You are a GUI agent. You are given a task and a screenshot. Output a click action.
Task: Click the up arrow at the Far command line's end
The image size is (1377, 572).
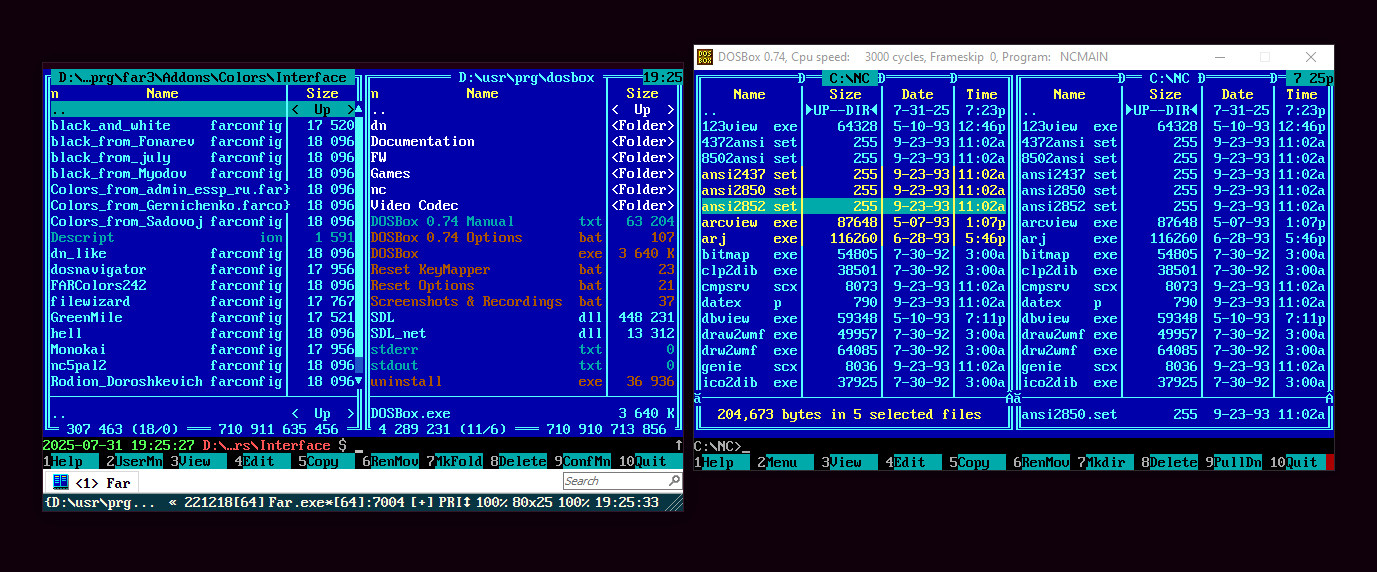click(678, 445)
